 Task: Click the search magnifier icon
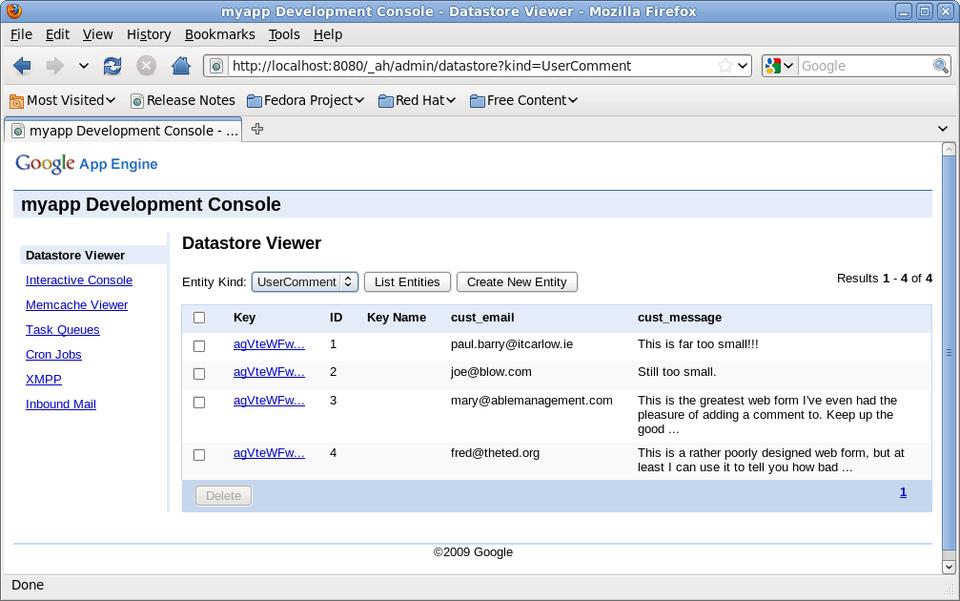940,66
